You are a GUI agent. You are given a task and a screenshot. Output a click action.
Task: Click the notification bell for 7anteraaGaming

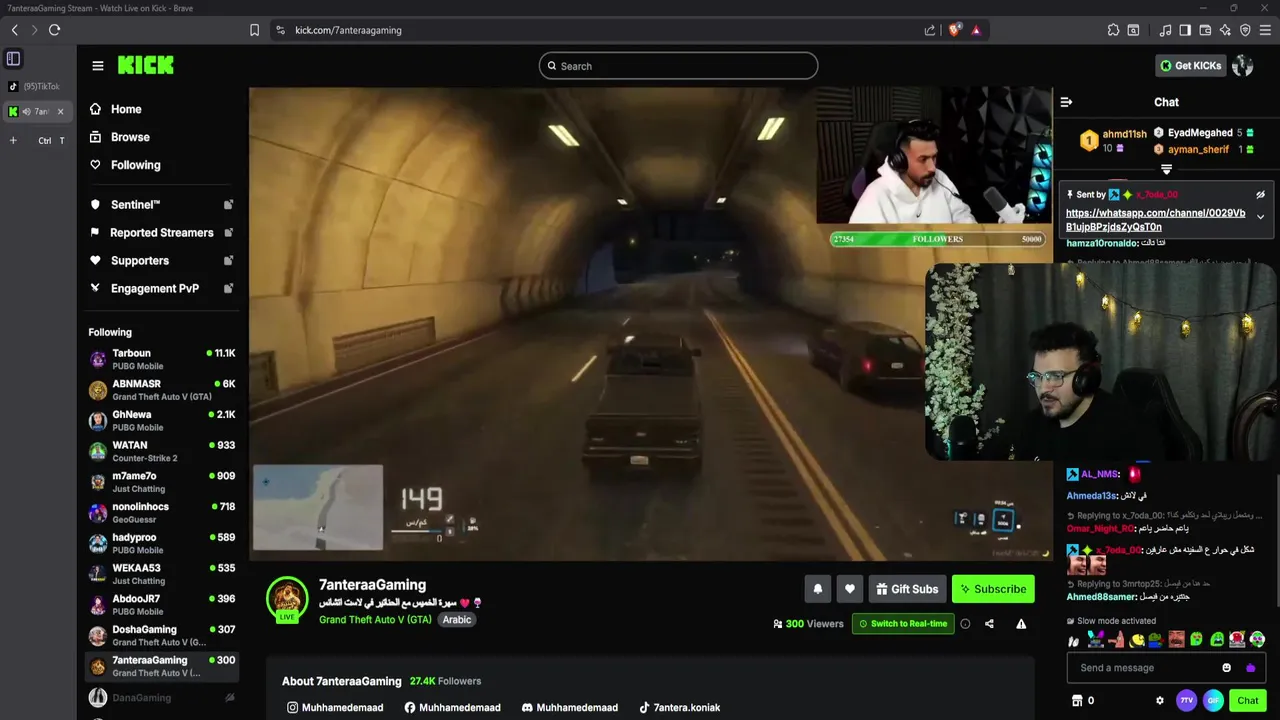(817, 589)
